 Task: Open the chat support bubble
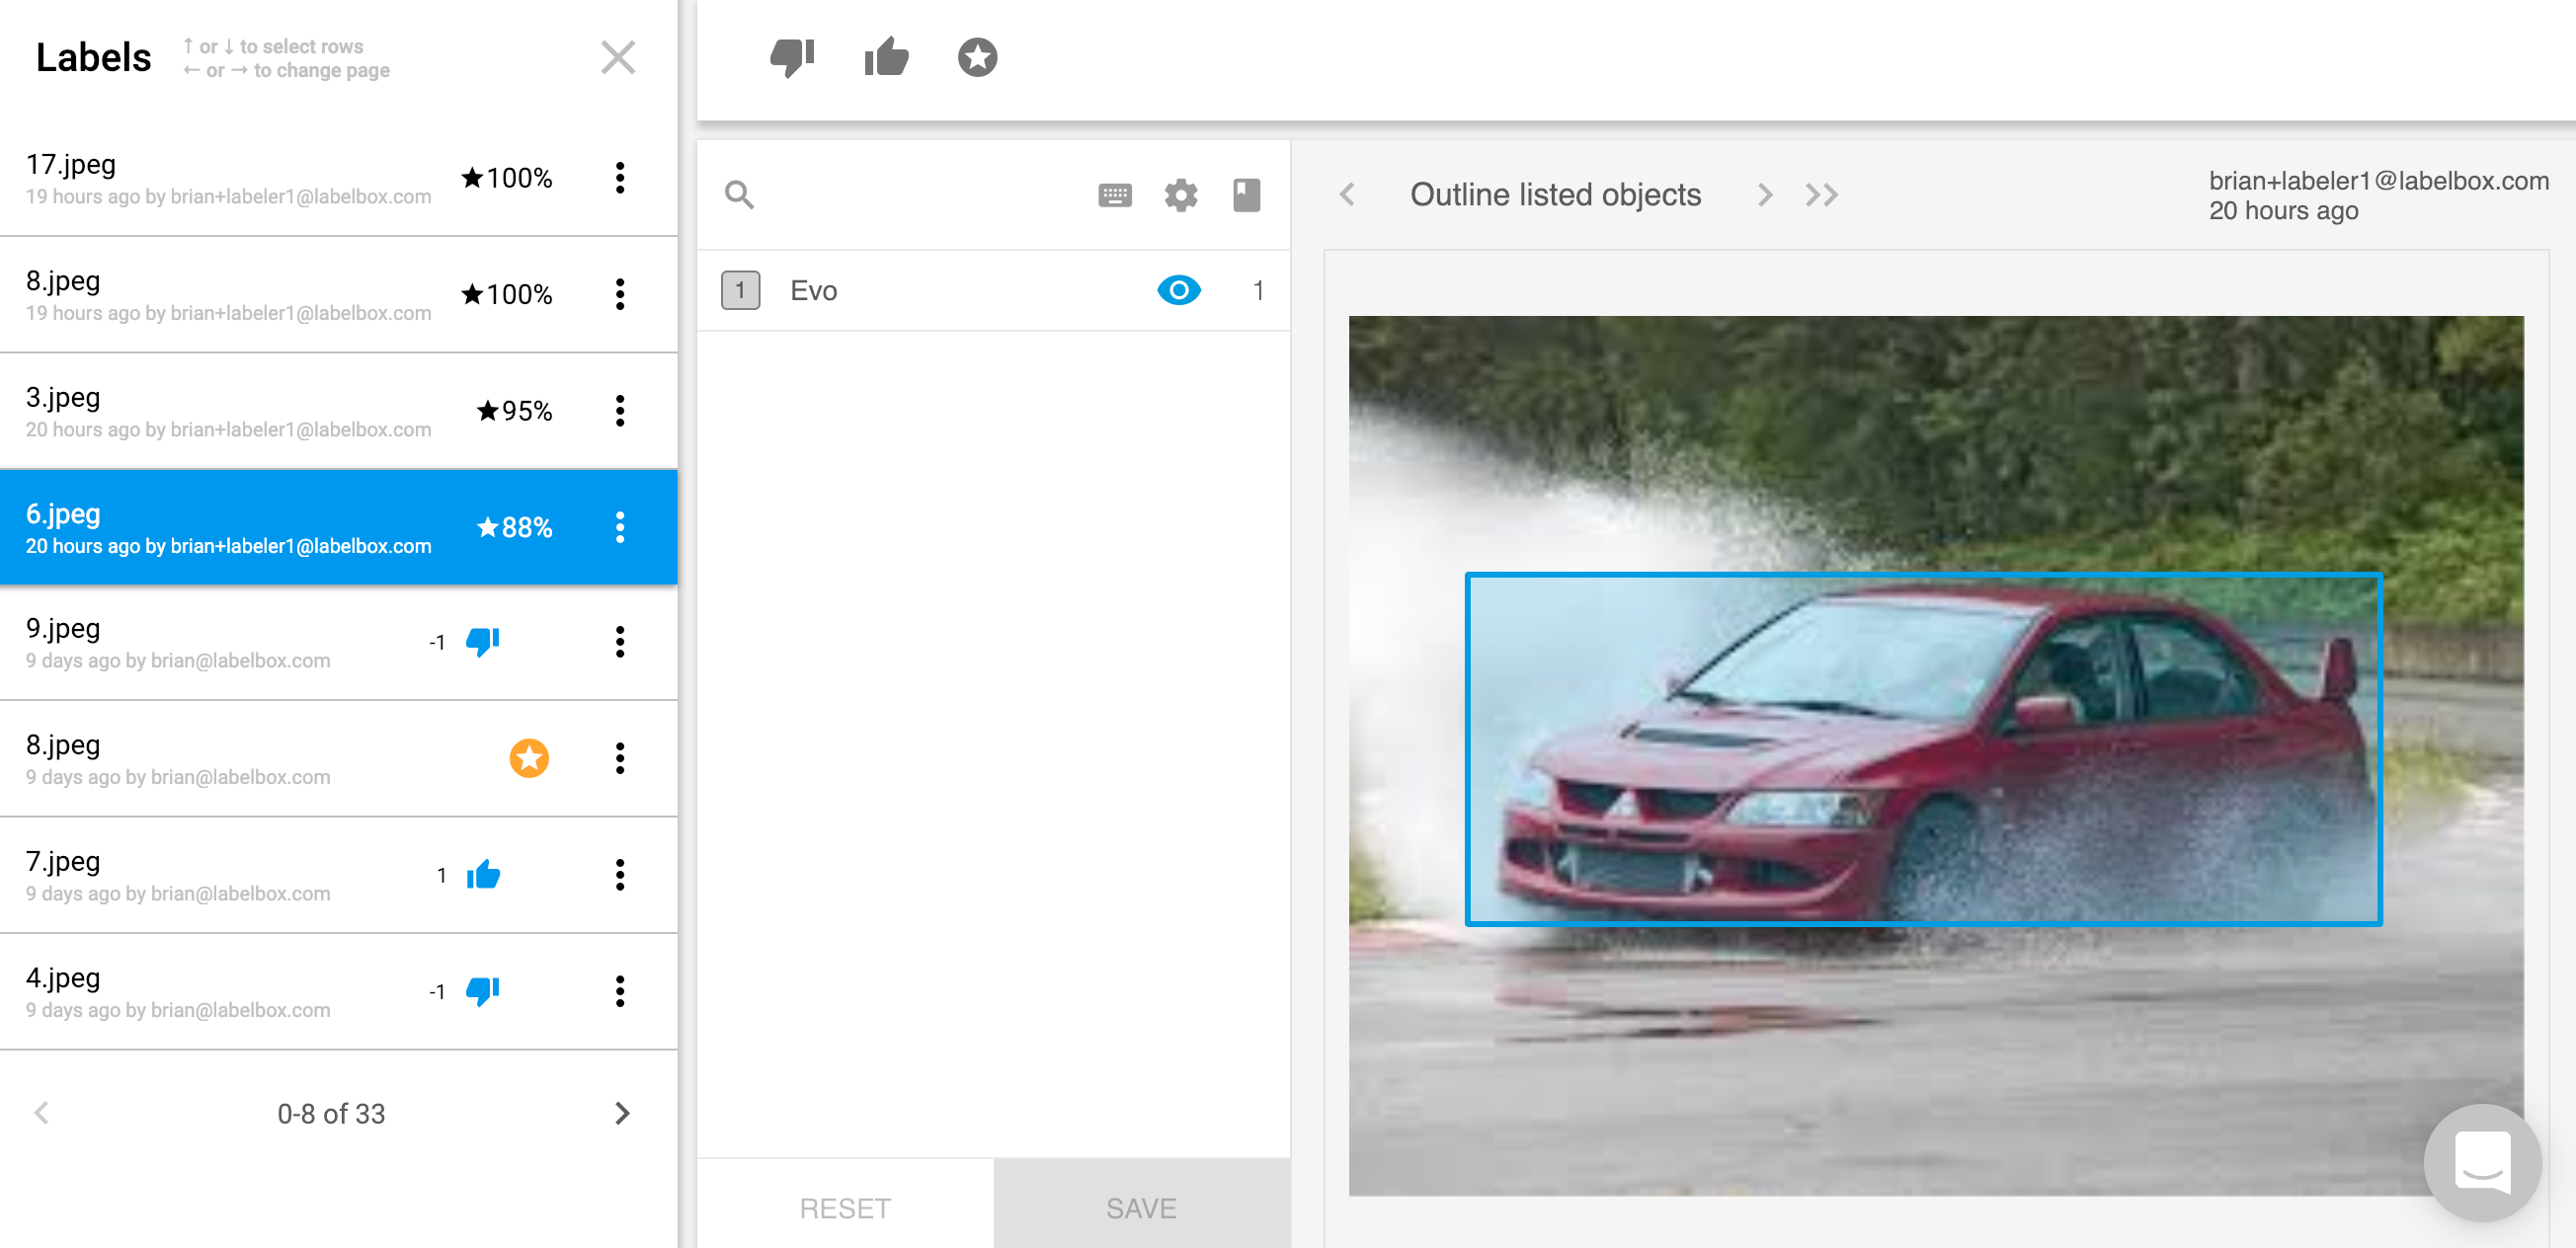pyautogui.click(x=2482, y=1162)
